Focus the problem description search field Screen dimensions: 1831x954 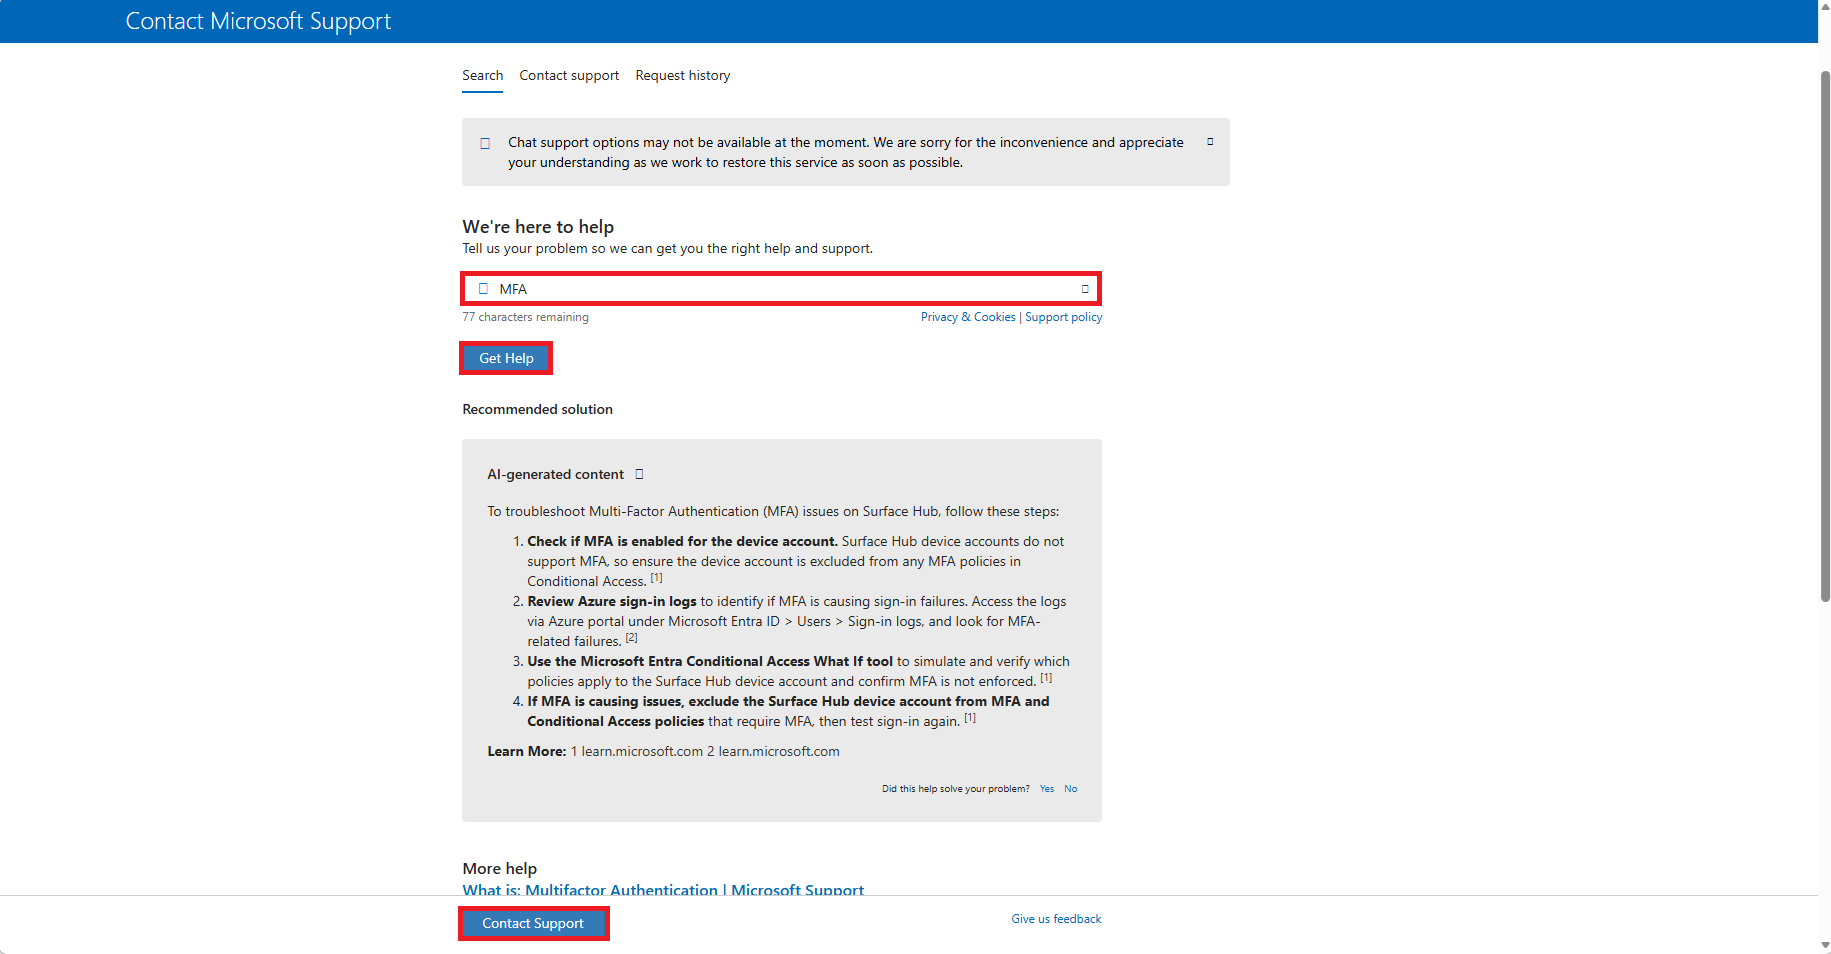[x=781, y=289]
